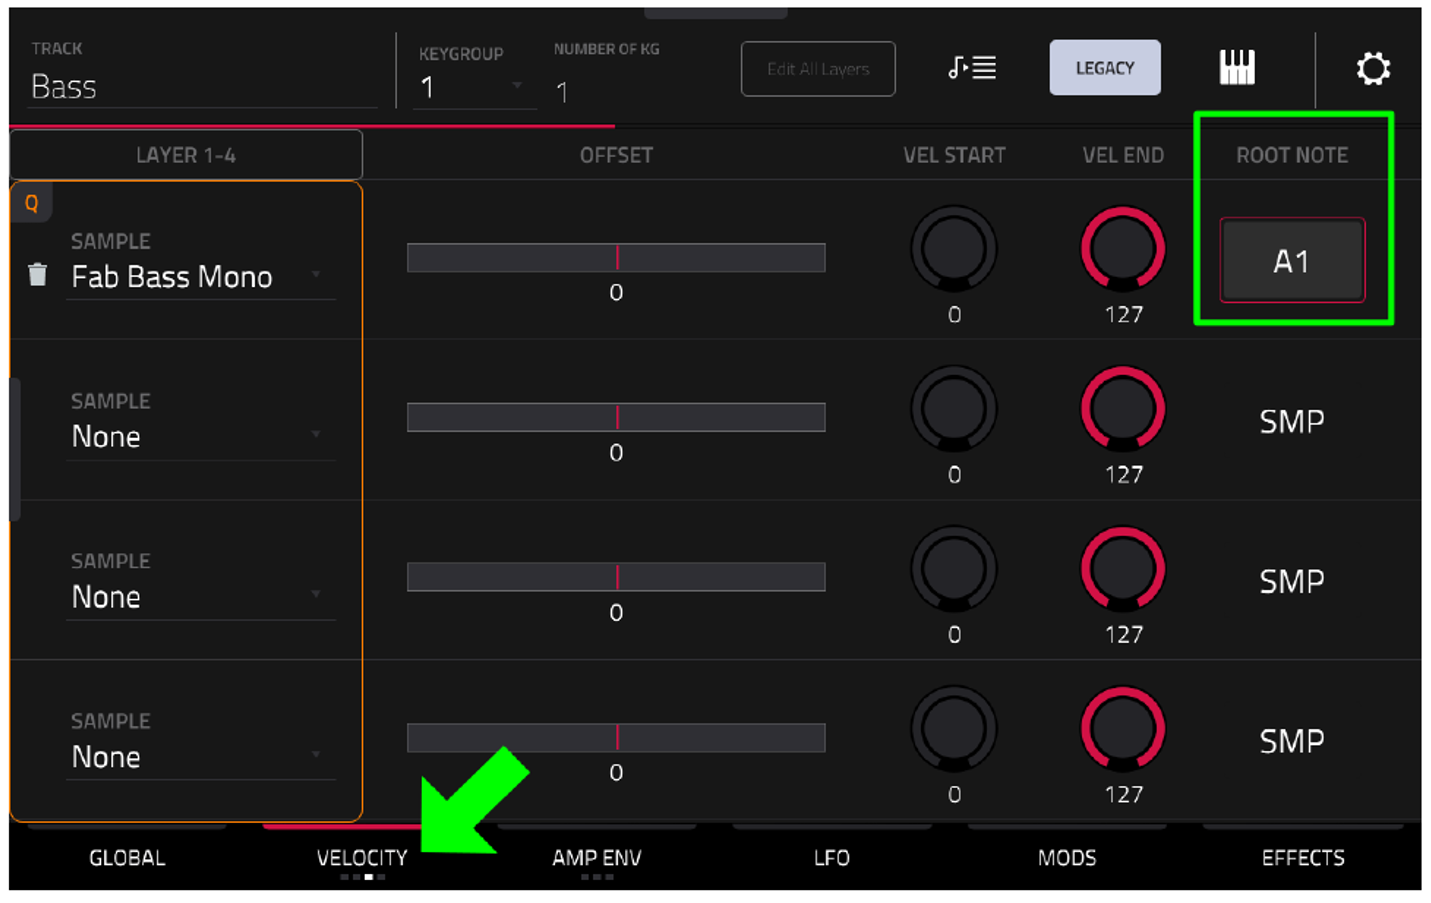Switch to the GLOBAL tab

(x=127, y=857)
